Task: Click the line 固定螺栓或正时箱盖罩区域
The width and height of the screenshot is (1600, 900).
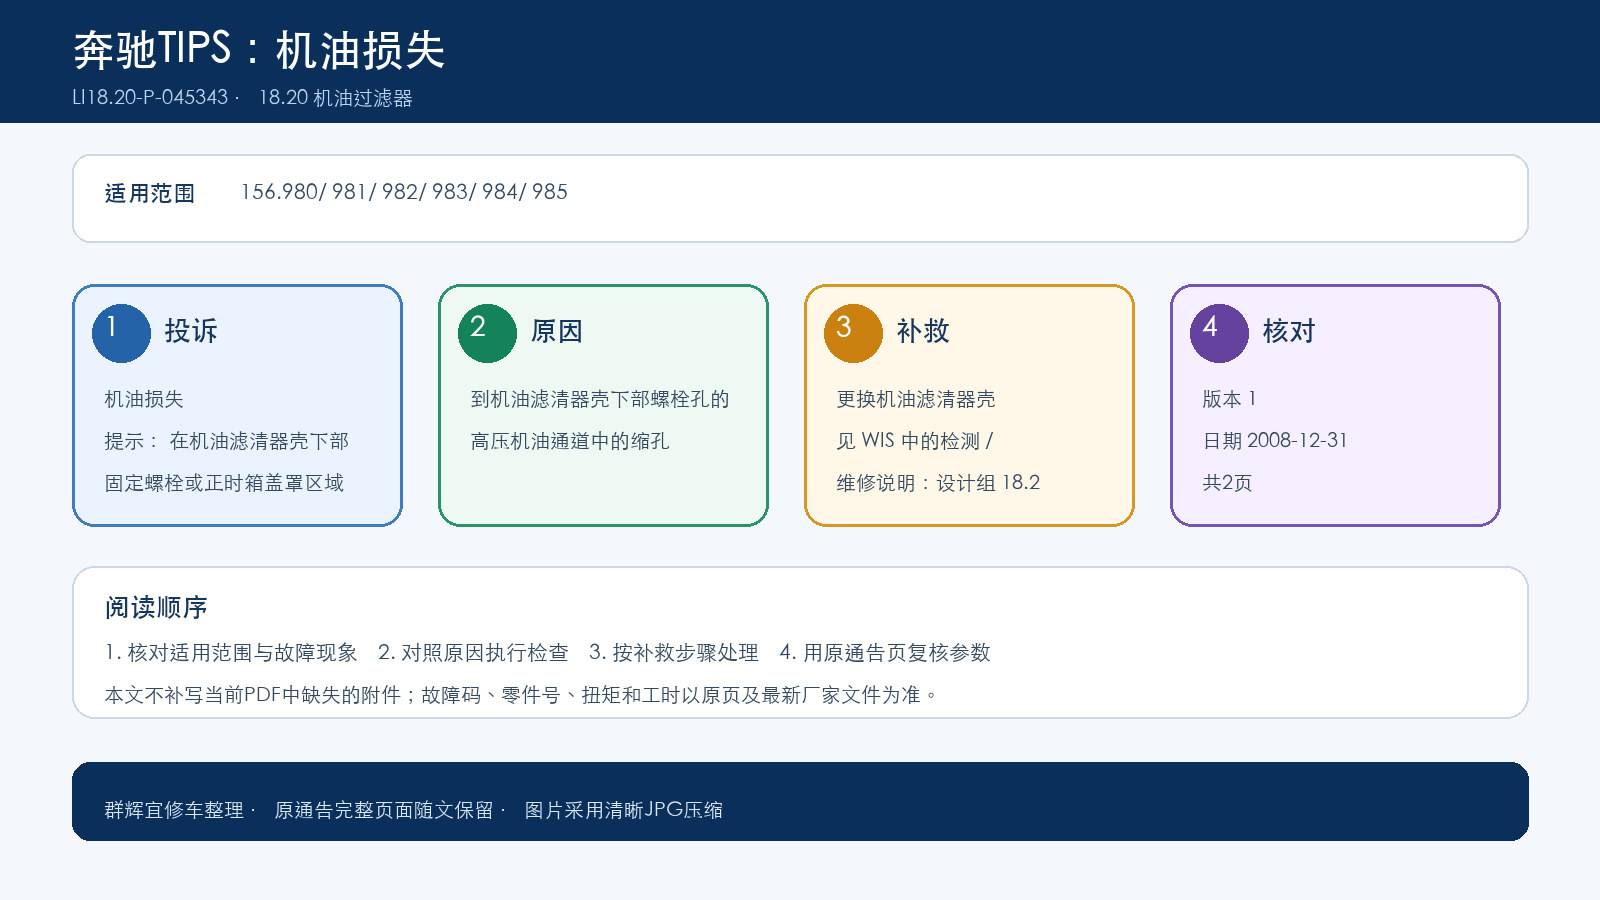Action: point(224,483)
